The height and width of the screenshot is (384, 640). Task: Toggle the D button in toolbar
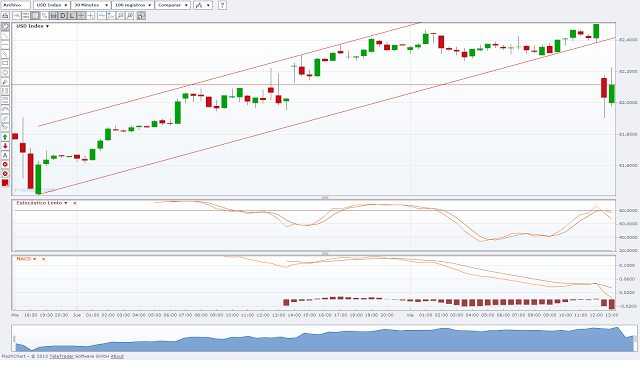click(62, 16)
